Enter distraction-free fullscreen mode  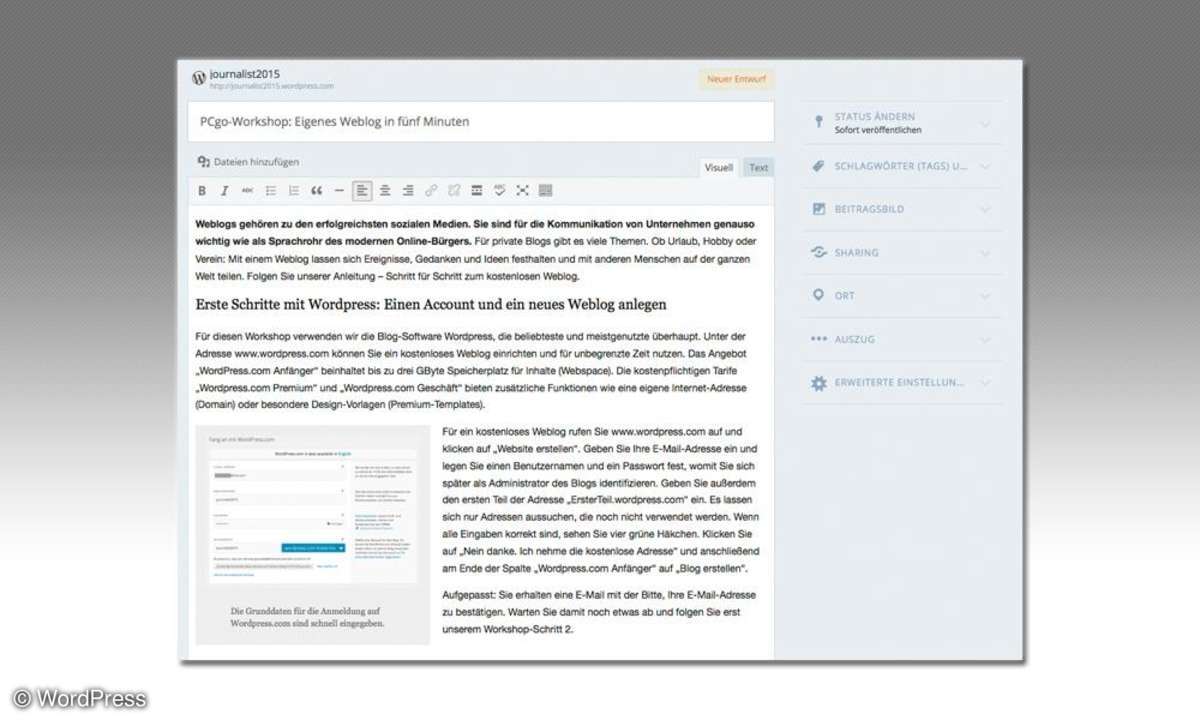coord(523,190)
